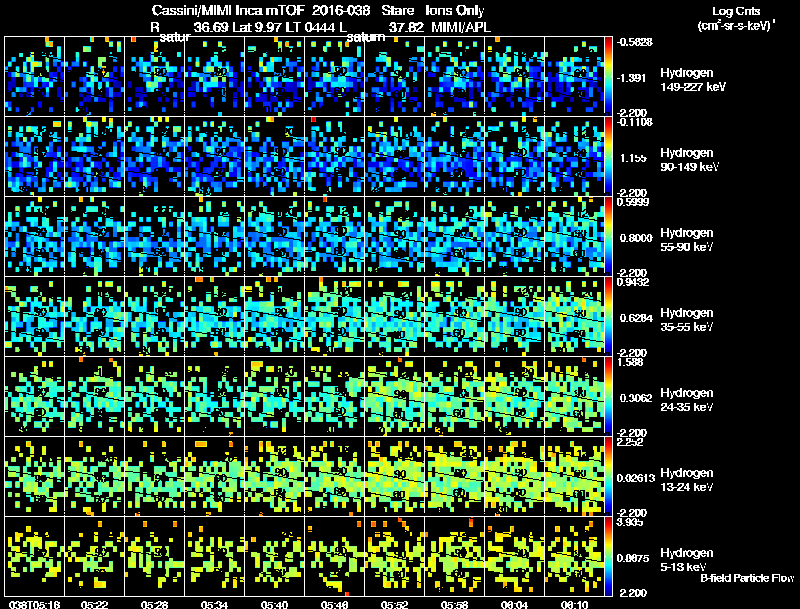Select the 'Hydrogen 35-55 keV' row label
This screenshot has height=609, width=800.
[687, 320]
